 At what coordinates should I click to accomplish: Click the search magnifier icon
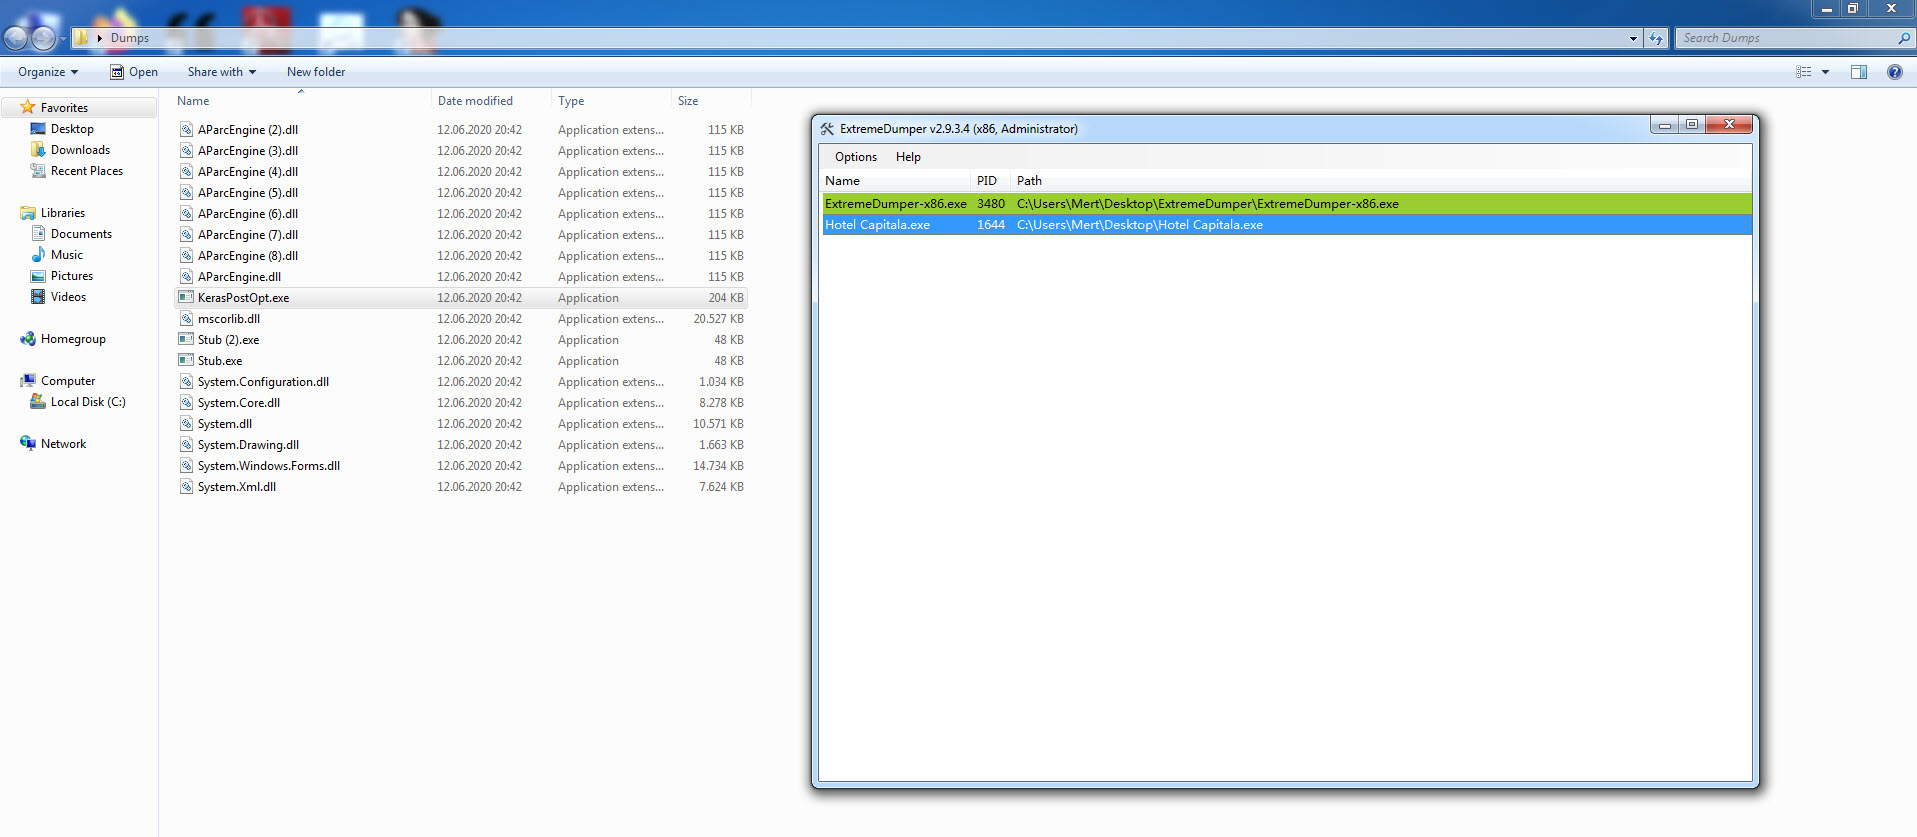tap(1903, 38)
